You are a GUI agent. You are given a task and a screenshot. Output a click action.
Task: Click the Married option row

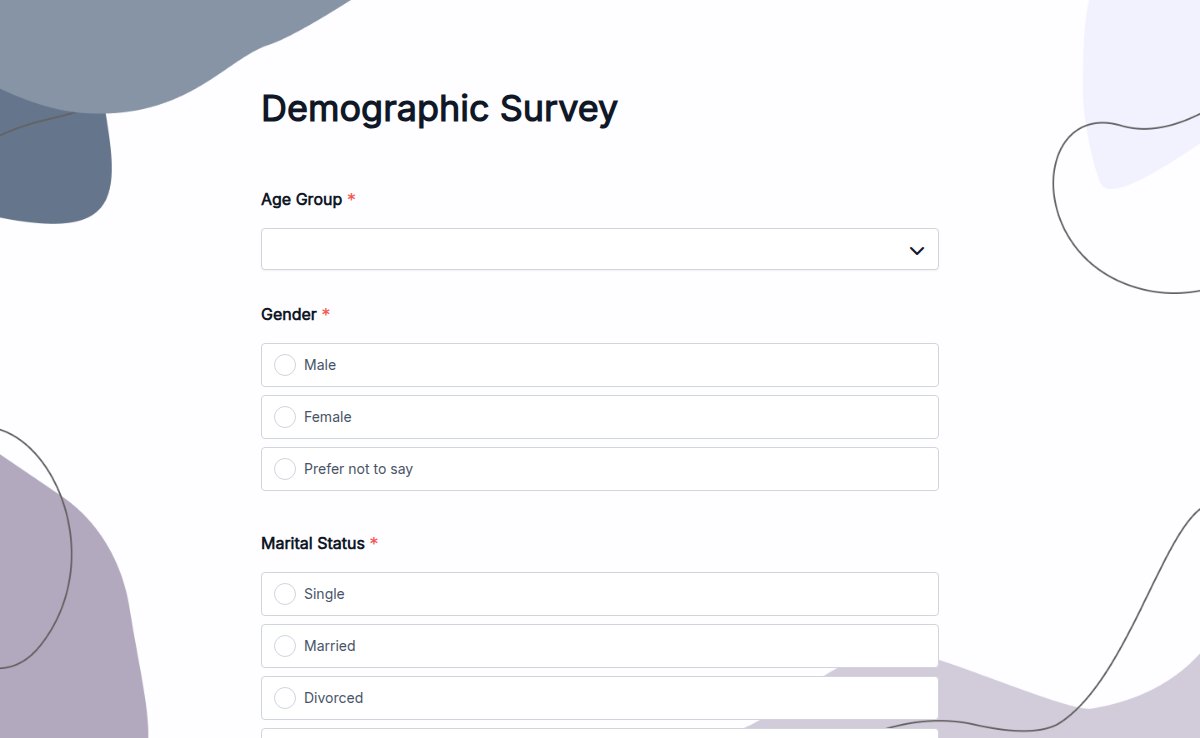click(x=600, y=646)
